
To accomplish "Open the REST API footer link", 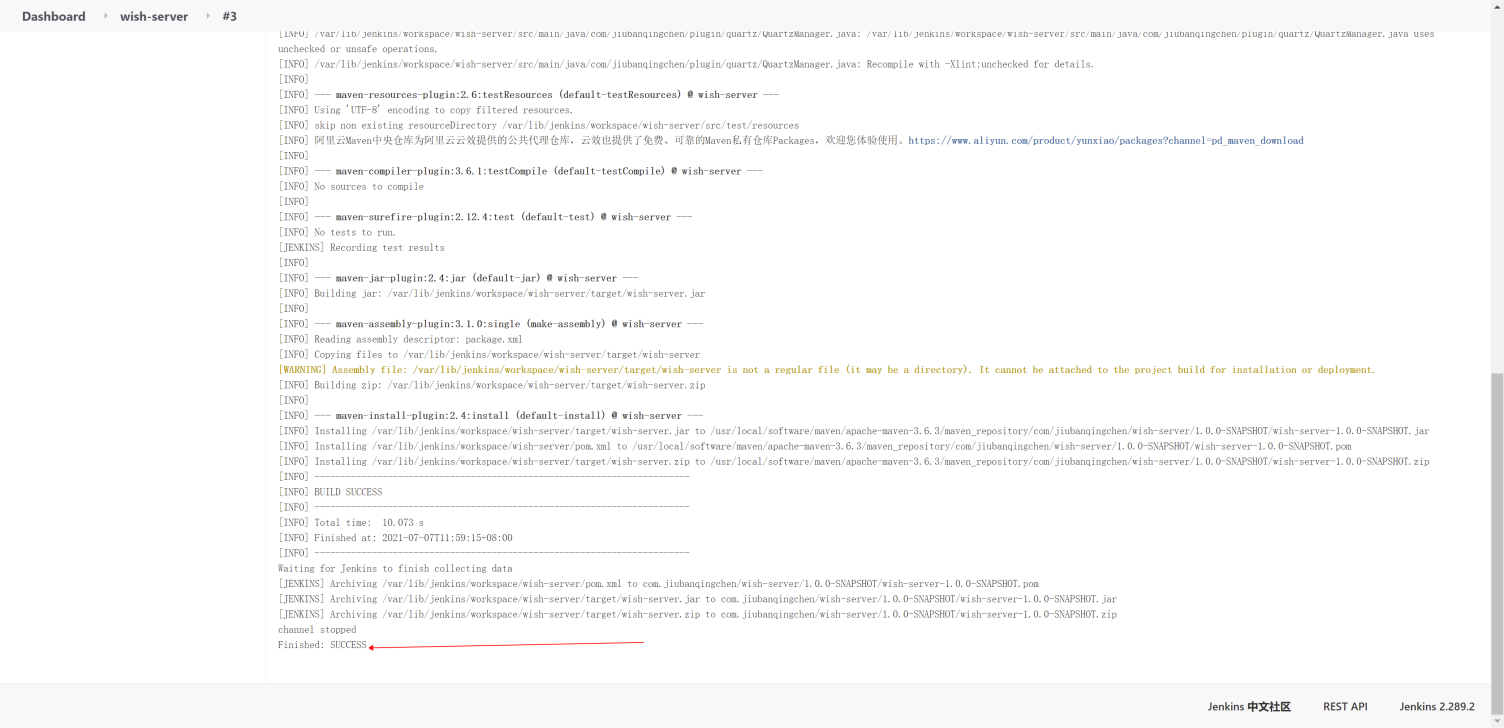I will pyautogui.click(x=1345, y=706).
